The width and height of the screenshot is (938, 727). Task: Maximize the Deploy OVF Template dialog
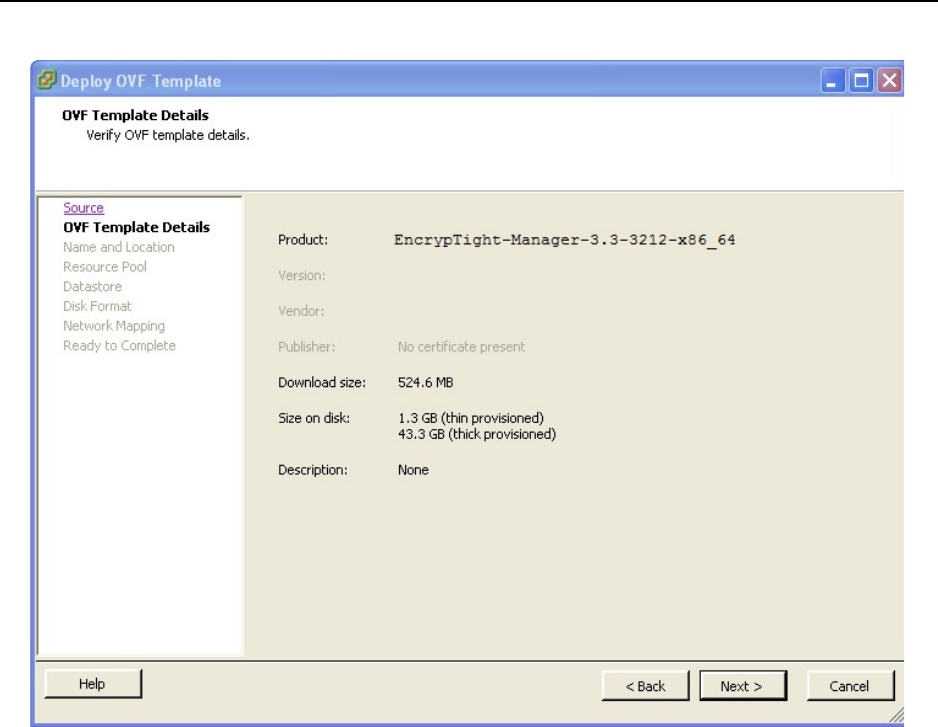point(862,81)
